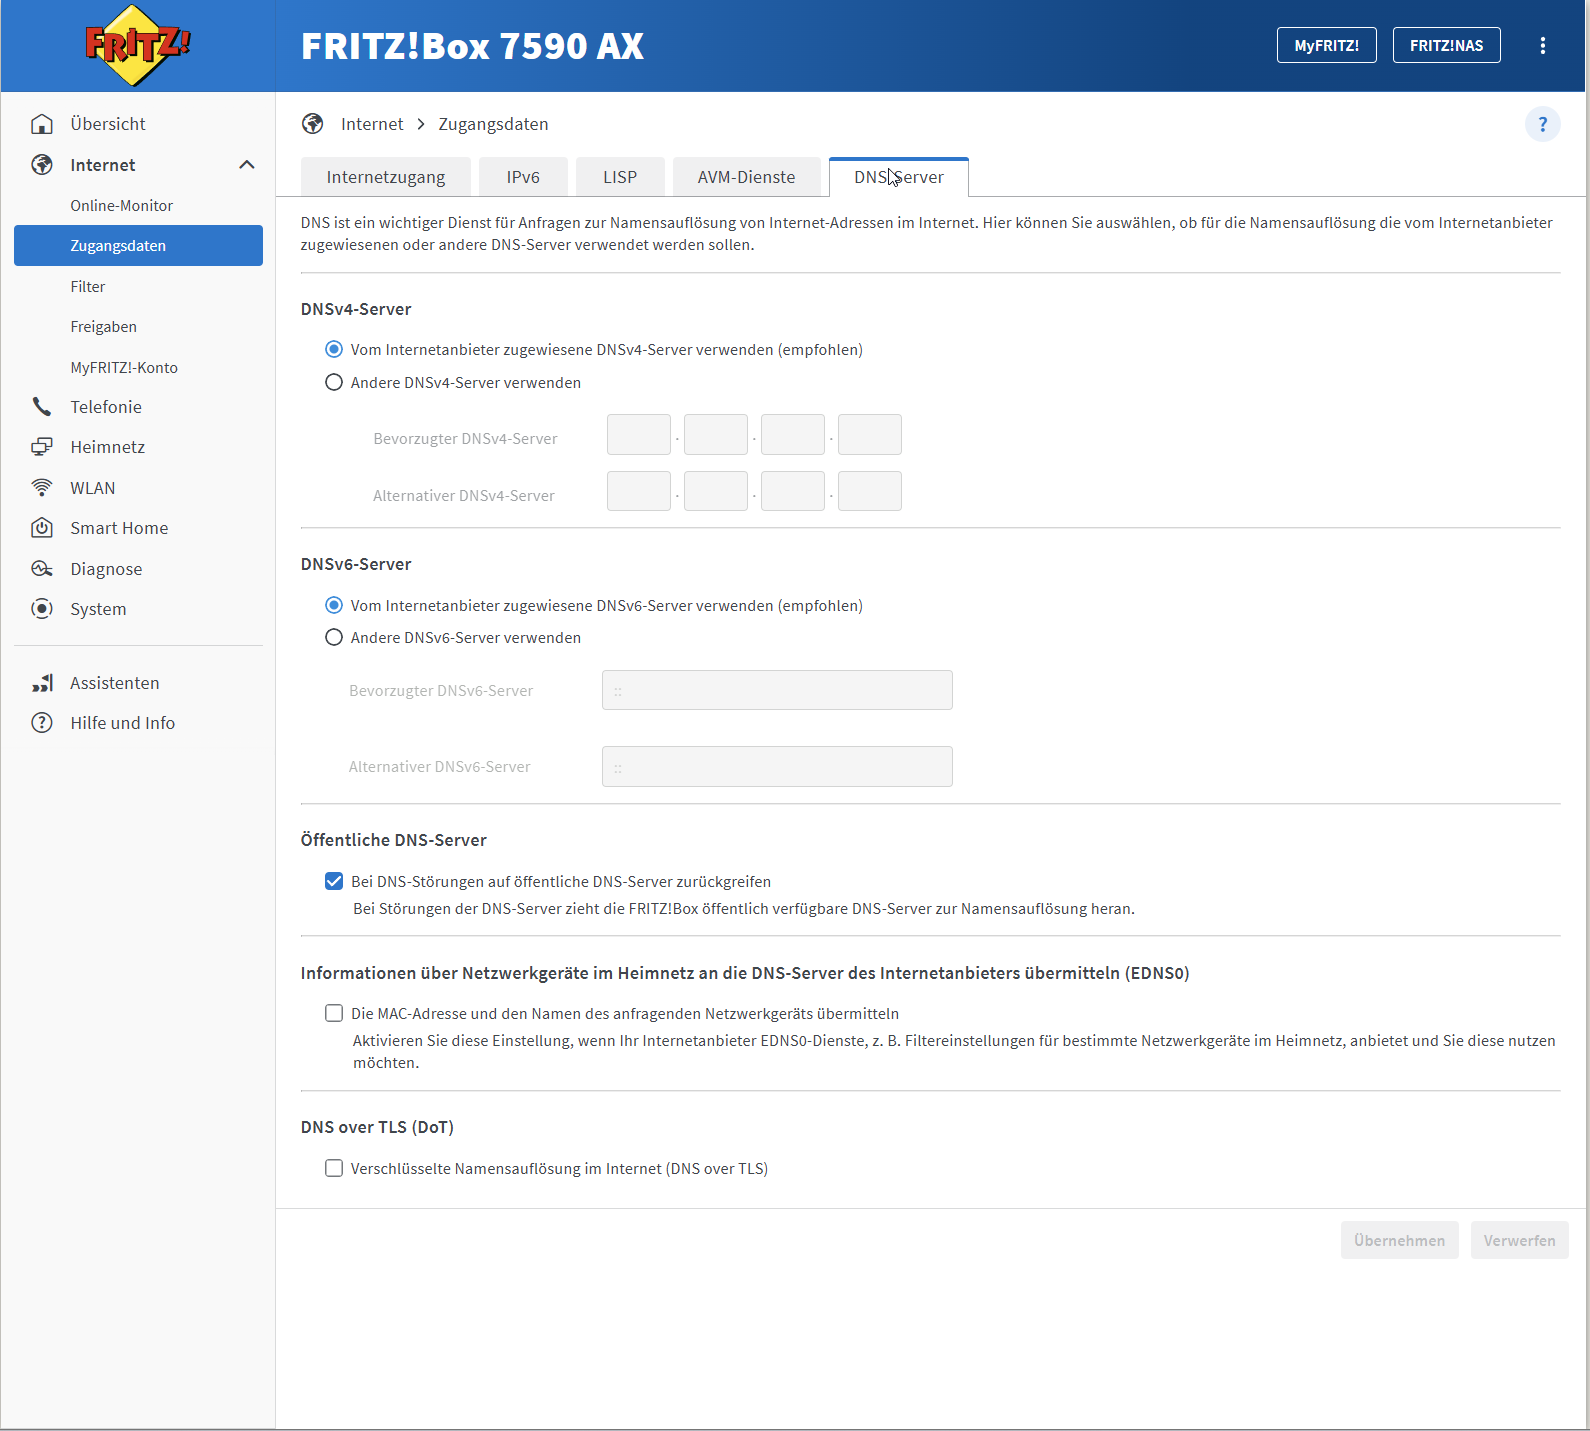Screen dimensions: 1590x1431
Task: Collapse the Internet menu chevron
Action: pos(247,165)
